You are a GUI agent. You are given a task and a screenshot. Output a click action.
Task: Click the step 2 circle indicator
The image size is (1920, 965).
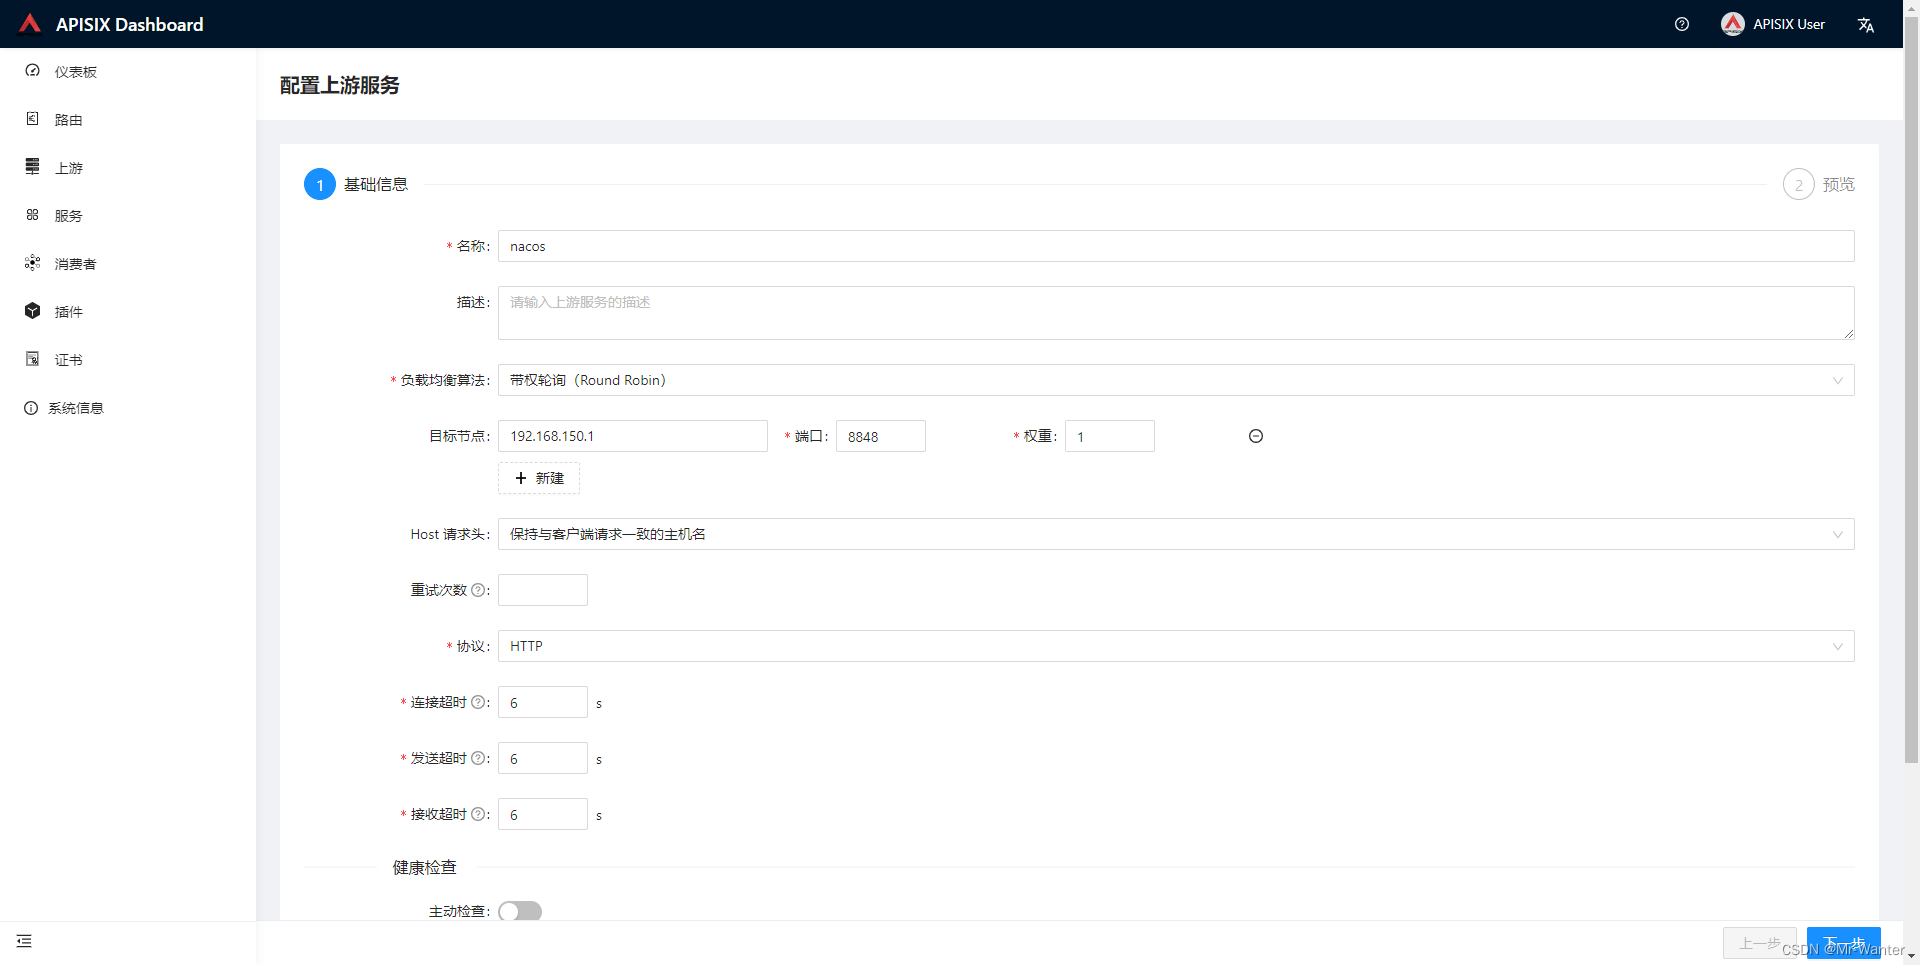(x=1799, y=184)
